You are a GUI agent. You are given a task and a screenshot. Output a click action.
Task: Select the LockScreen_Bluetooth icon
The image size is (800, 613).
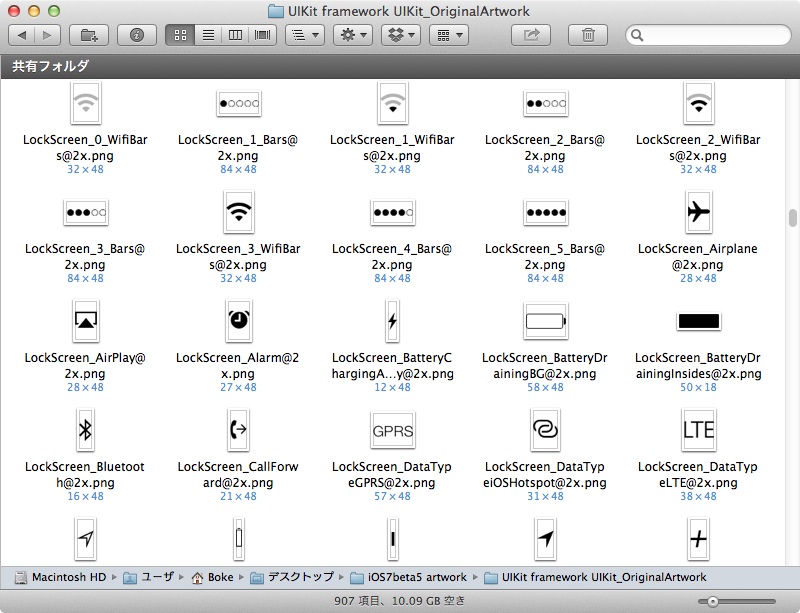pyautogui.click(x=86, y=430)
